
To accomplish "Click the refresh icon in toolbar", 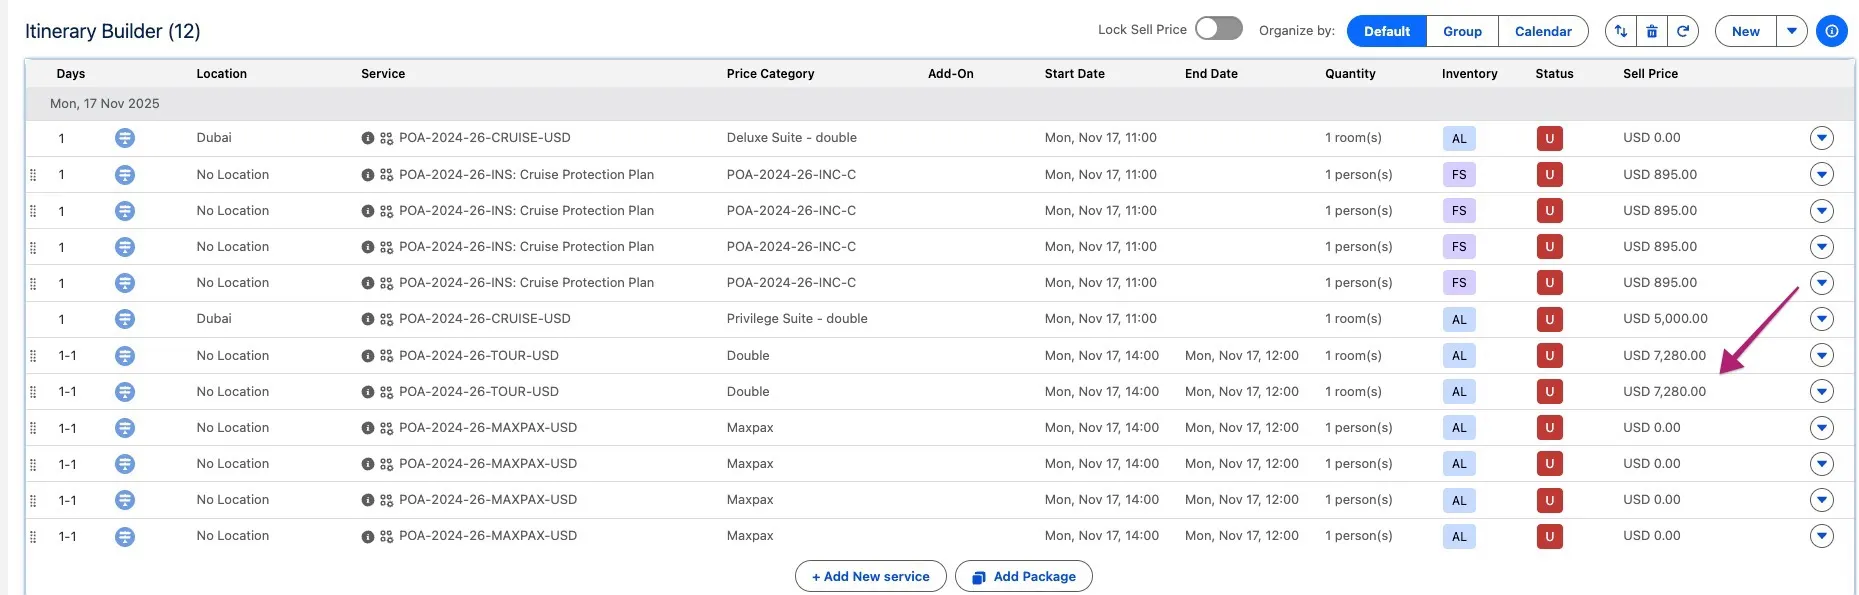I will point(1683,31).
